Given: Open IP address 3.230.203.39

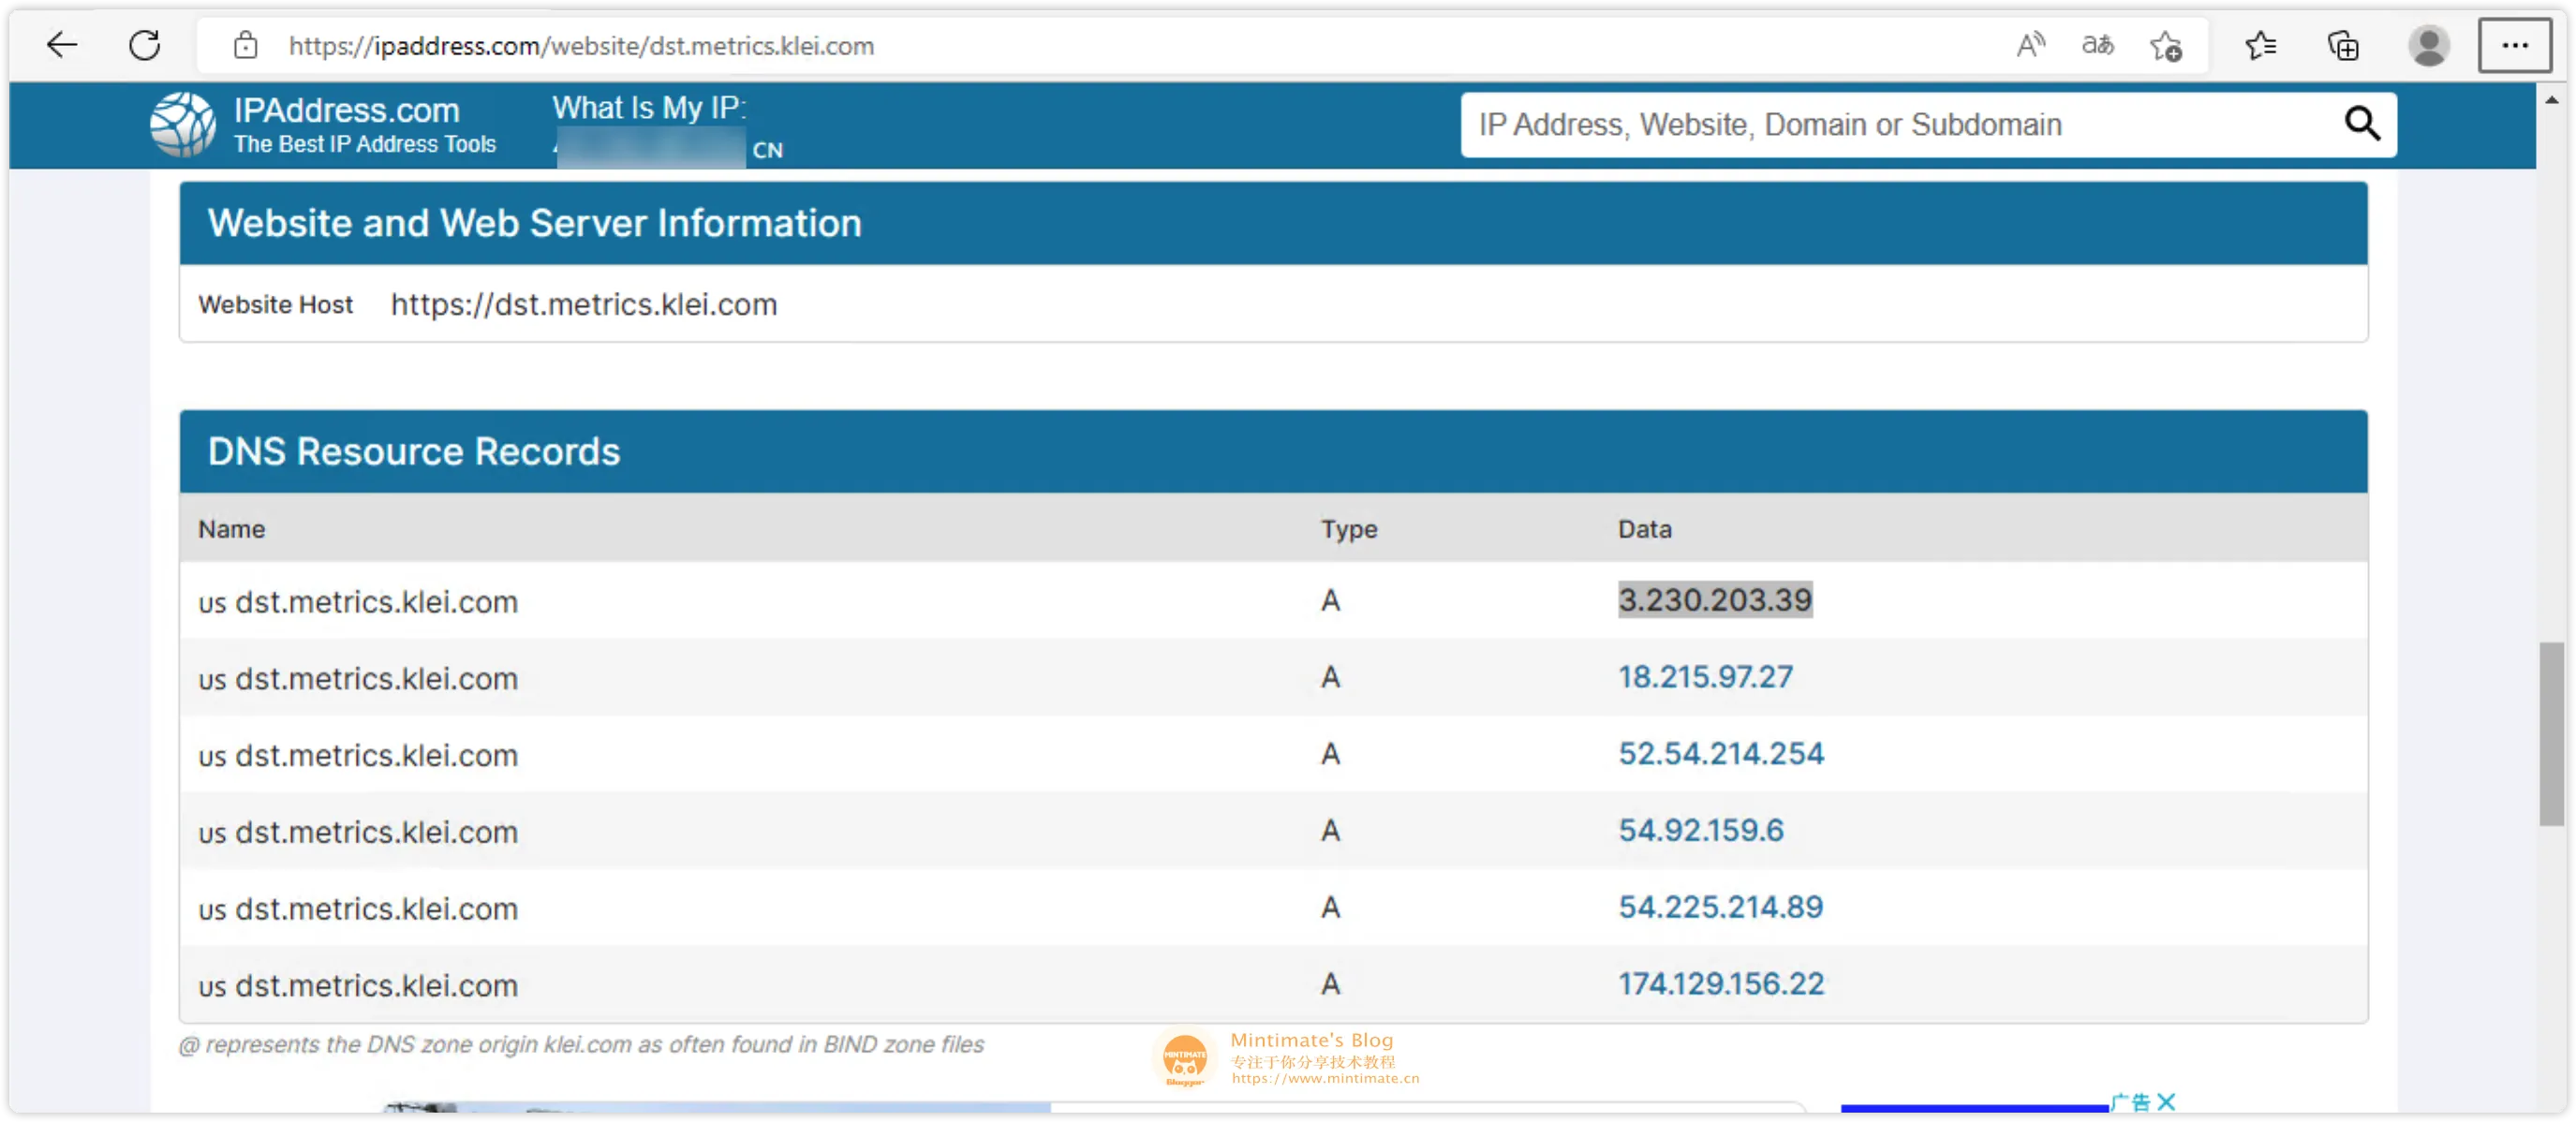Looking at the screenshot, I should pyautogui.click(x=1715, y=600).
